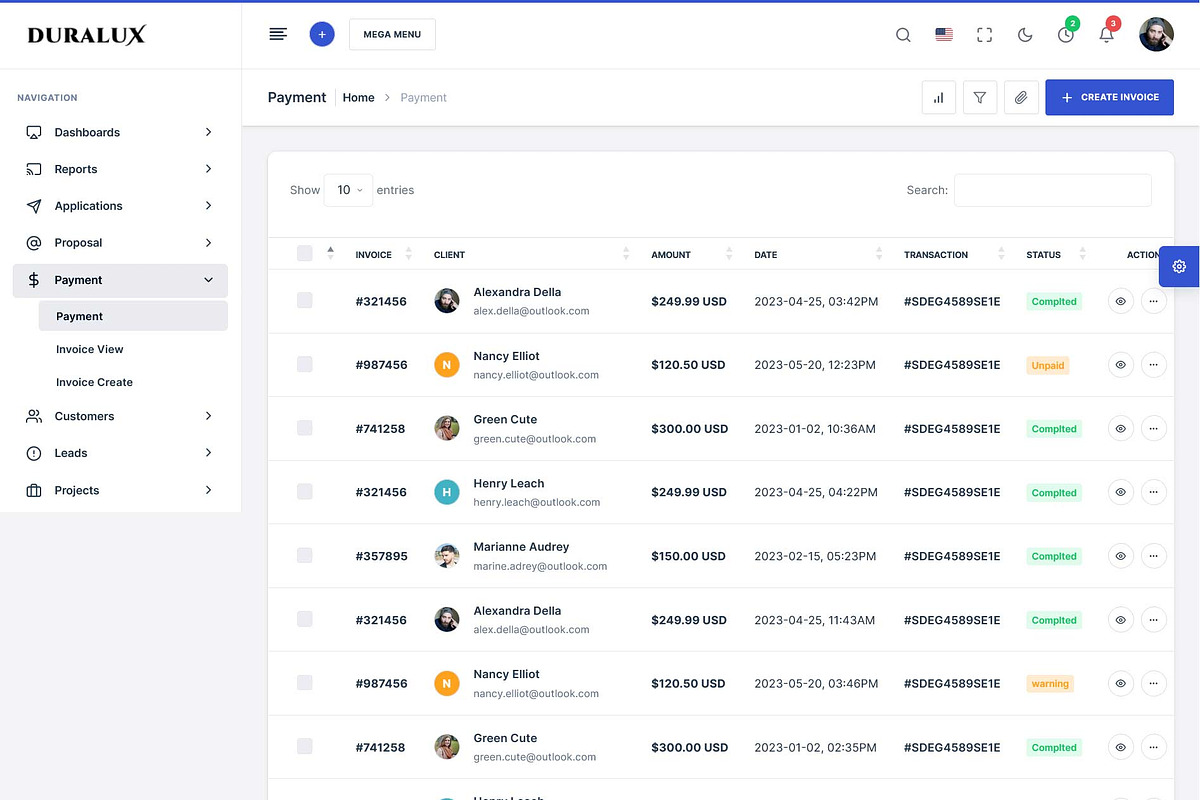The width and height of the screenshot is (1200, 800).
Task: View Nancy Elliot Unpaid invoice via eye icon
Action: tap(1121, 365)
